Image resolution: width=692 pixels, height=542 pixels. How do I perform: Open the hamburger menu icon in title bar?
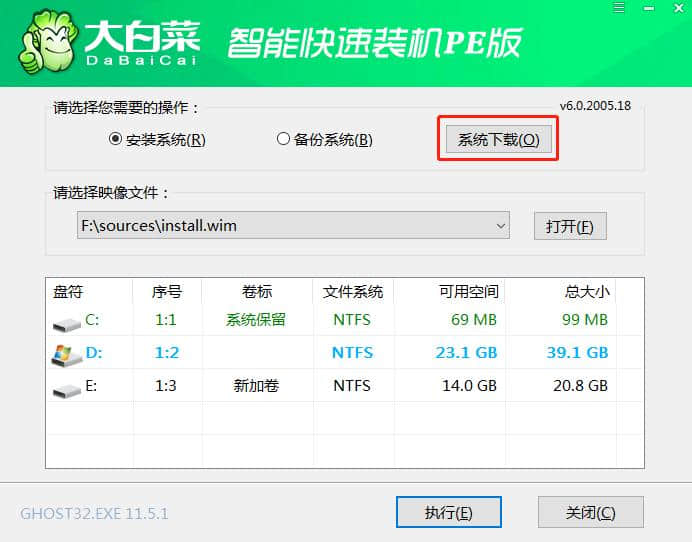619,8
